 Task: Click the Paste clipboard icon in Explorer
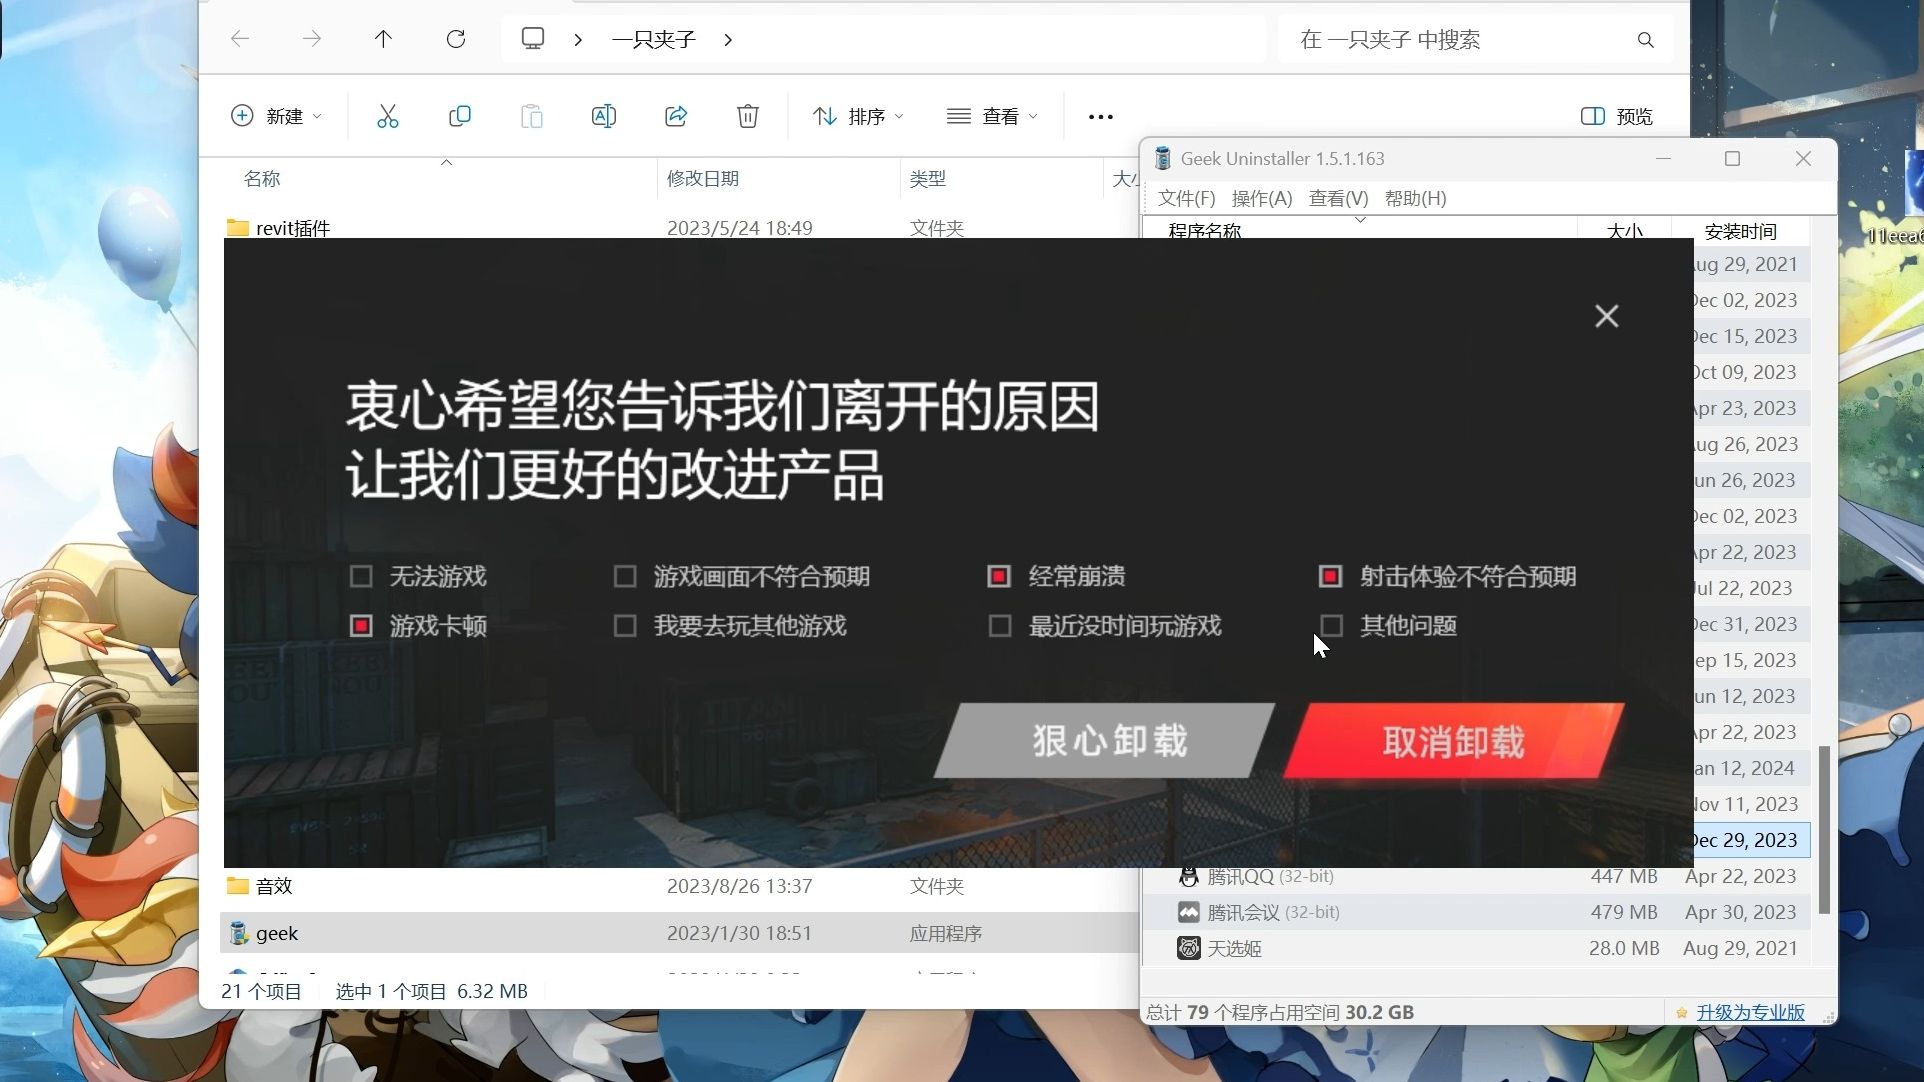tap(532, 116)
